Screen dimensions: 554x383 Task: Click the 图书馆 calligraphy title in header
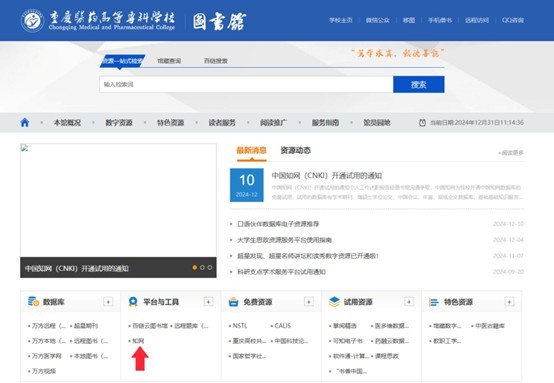219,21
